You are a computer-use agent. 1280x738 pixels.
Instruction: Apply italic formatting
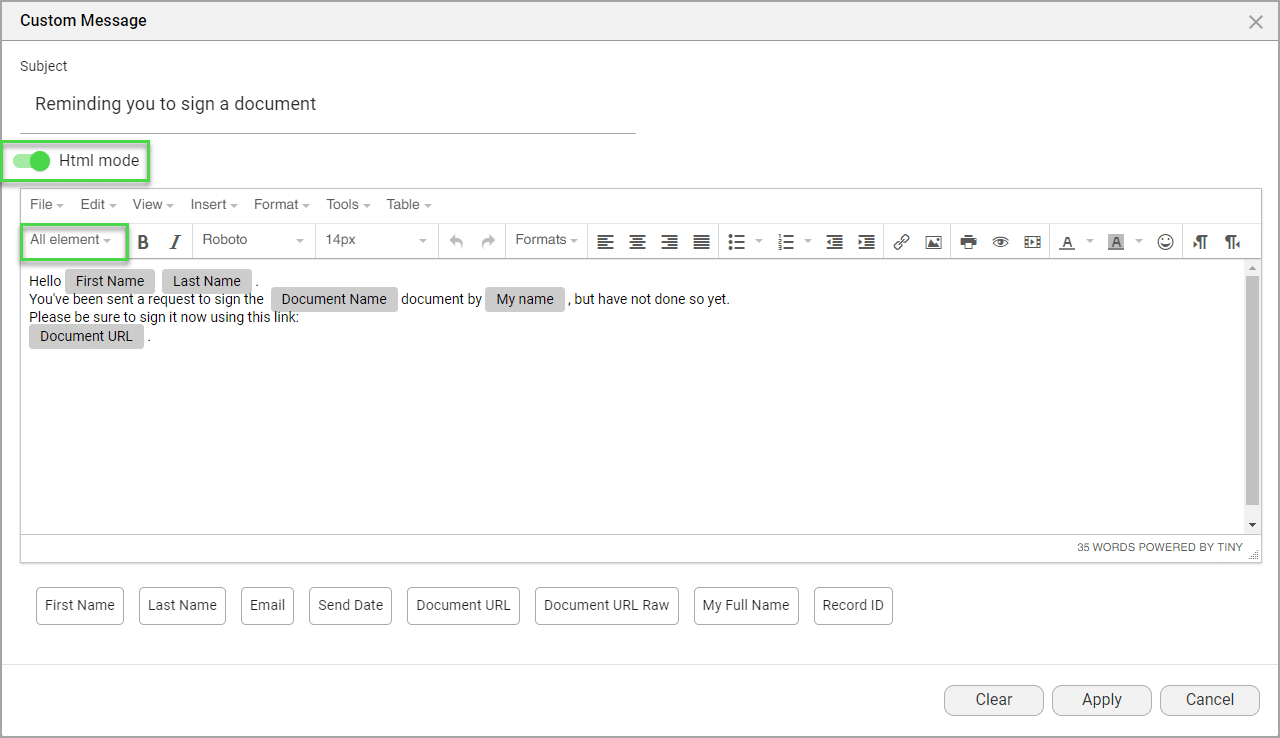(x=175, y=241)
